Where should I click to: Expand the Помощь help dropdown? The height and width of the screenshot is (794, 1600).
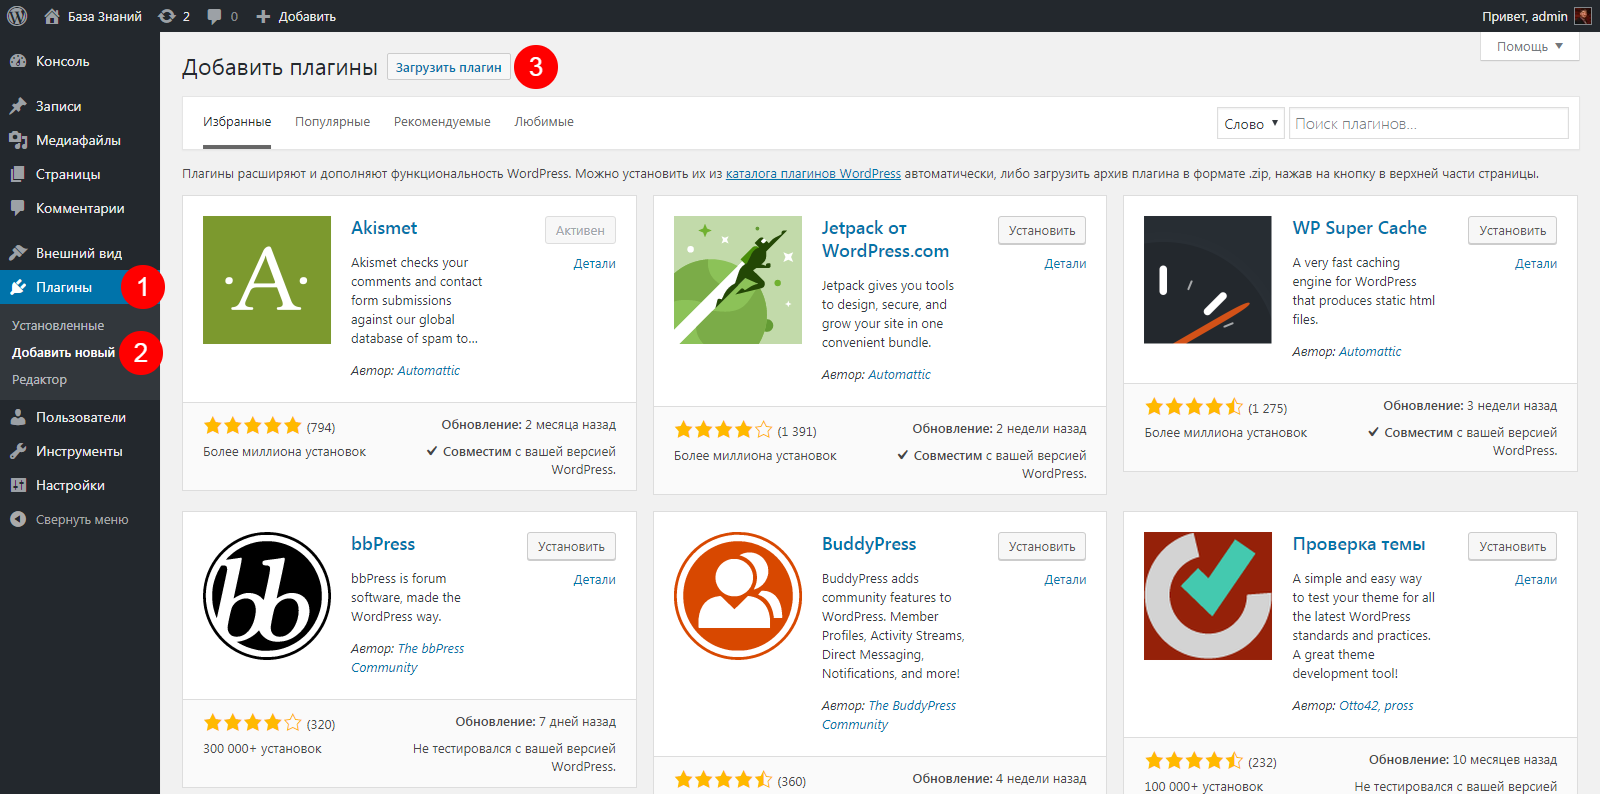coord(1529,46)
